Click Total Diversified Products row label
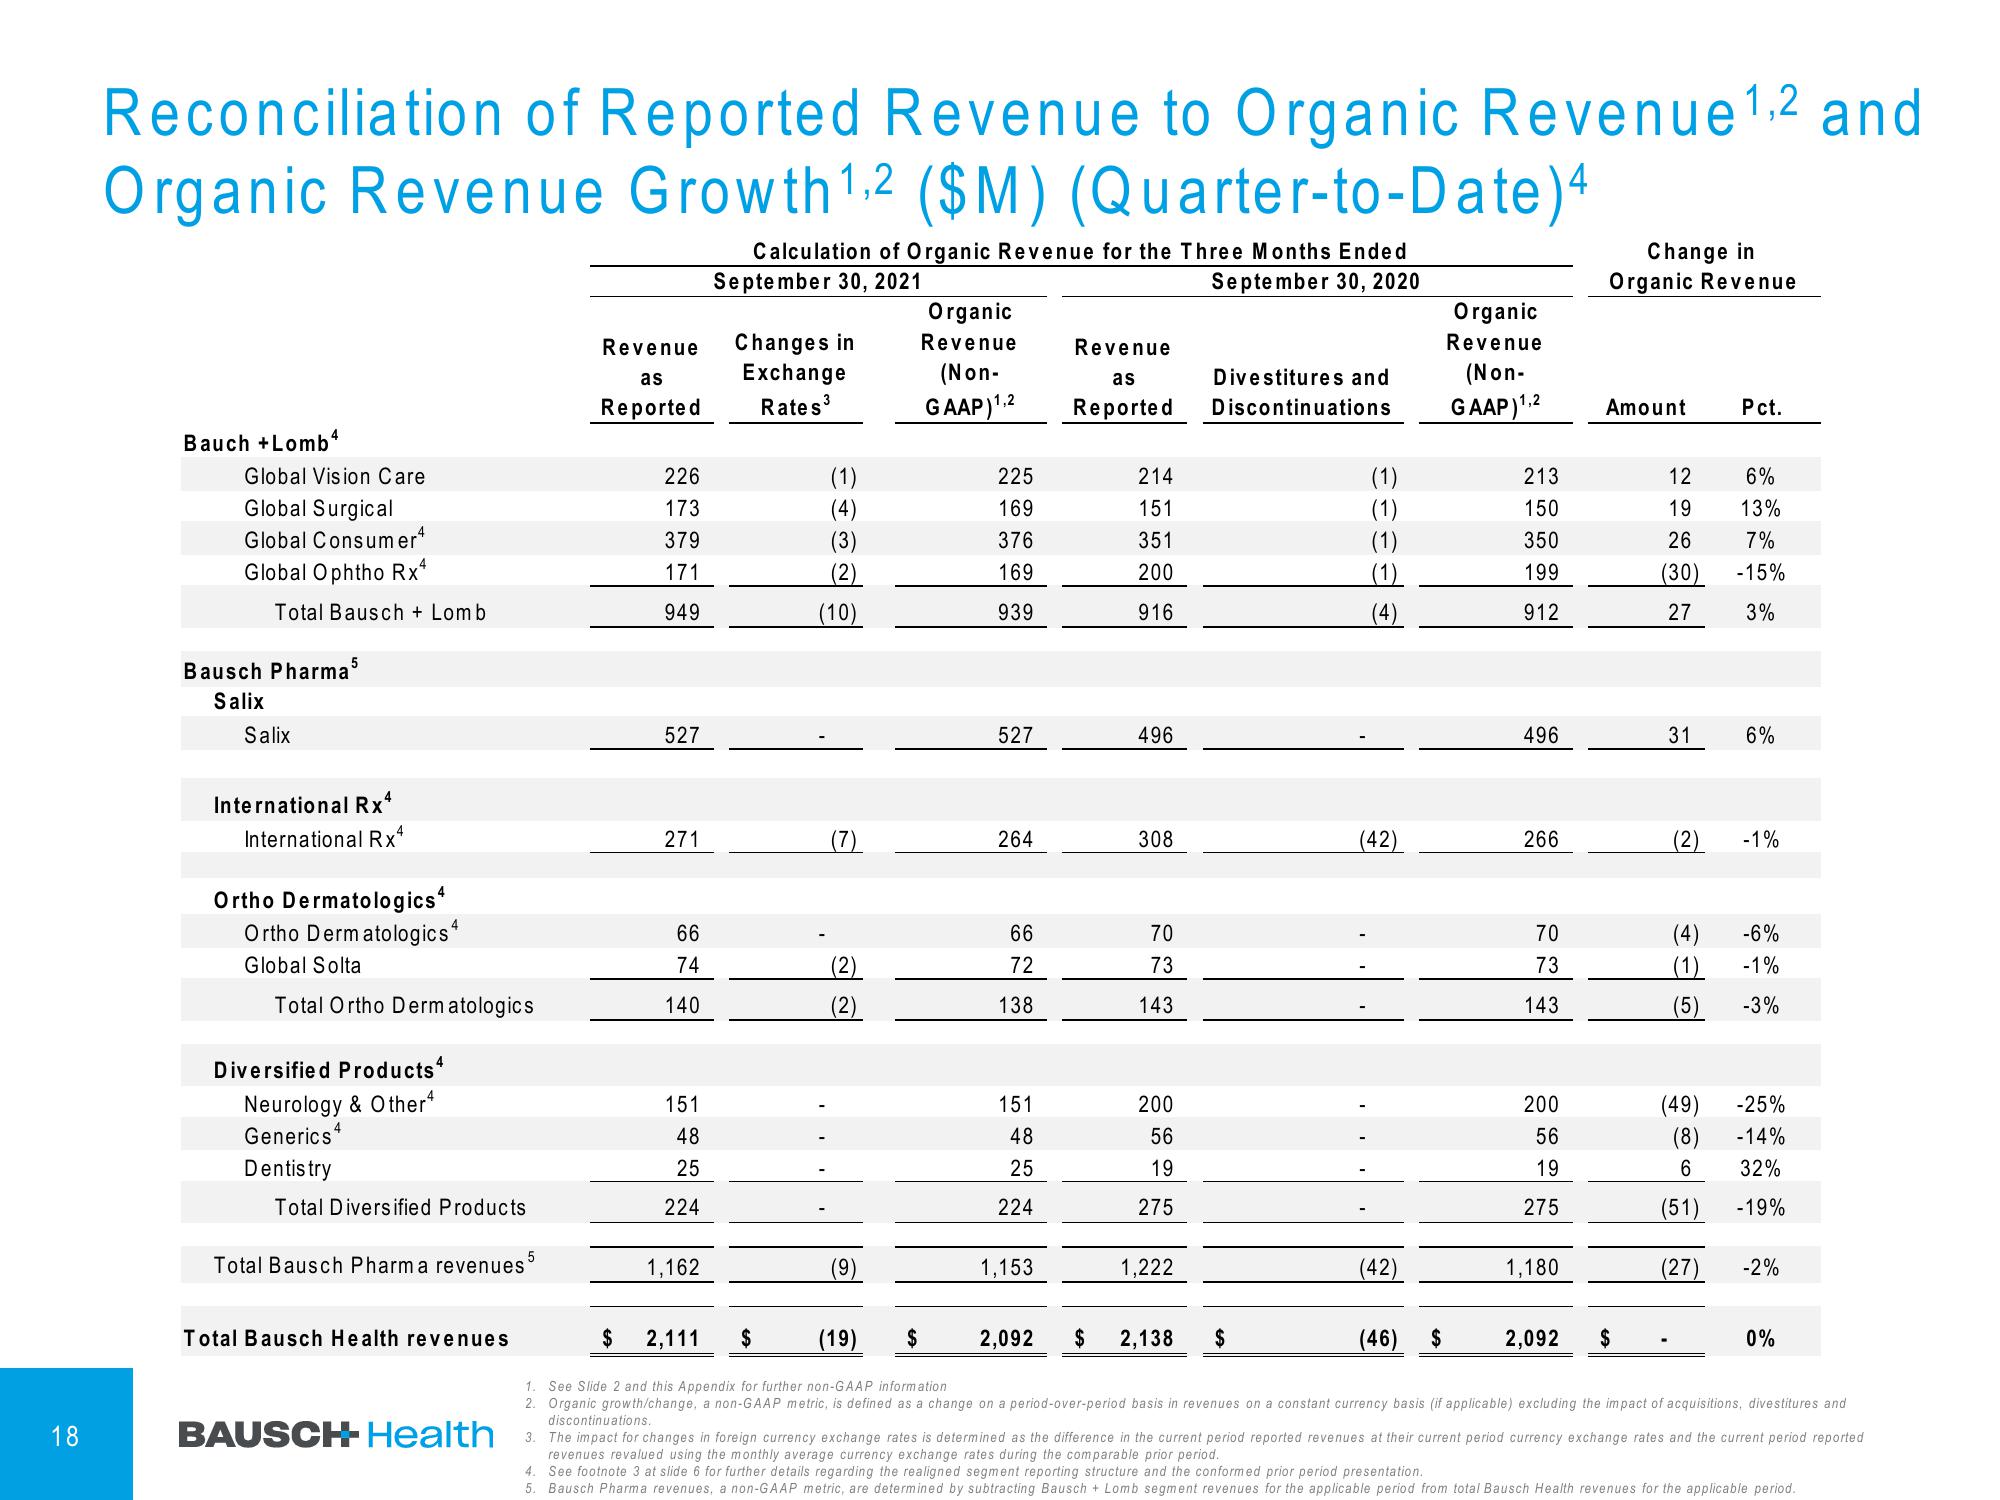This screenshot has height=1500, width=2000. [x=400, y=1208]
